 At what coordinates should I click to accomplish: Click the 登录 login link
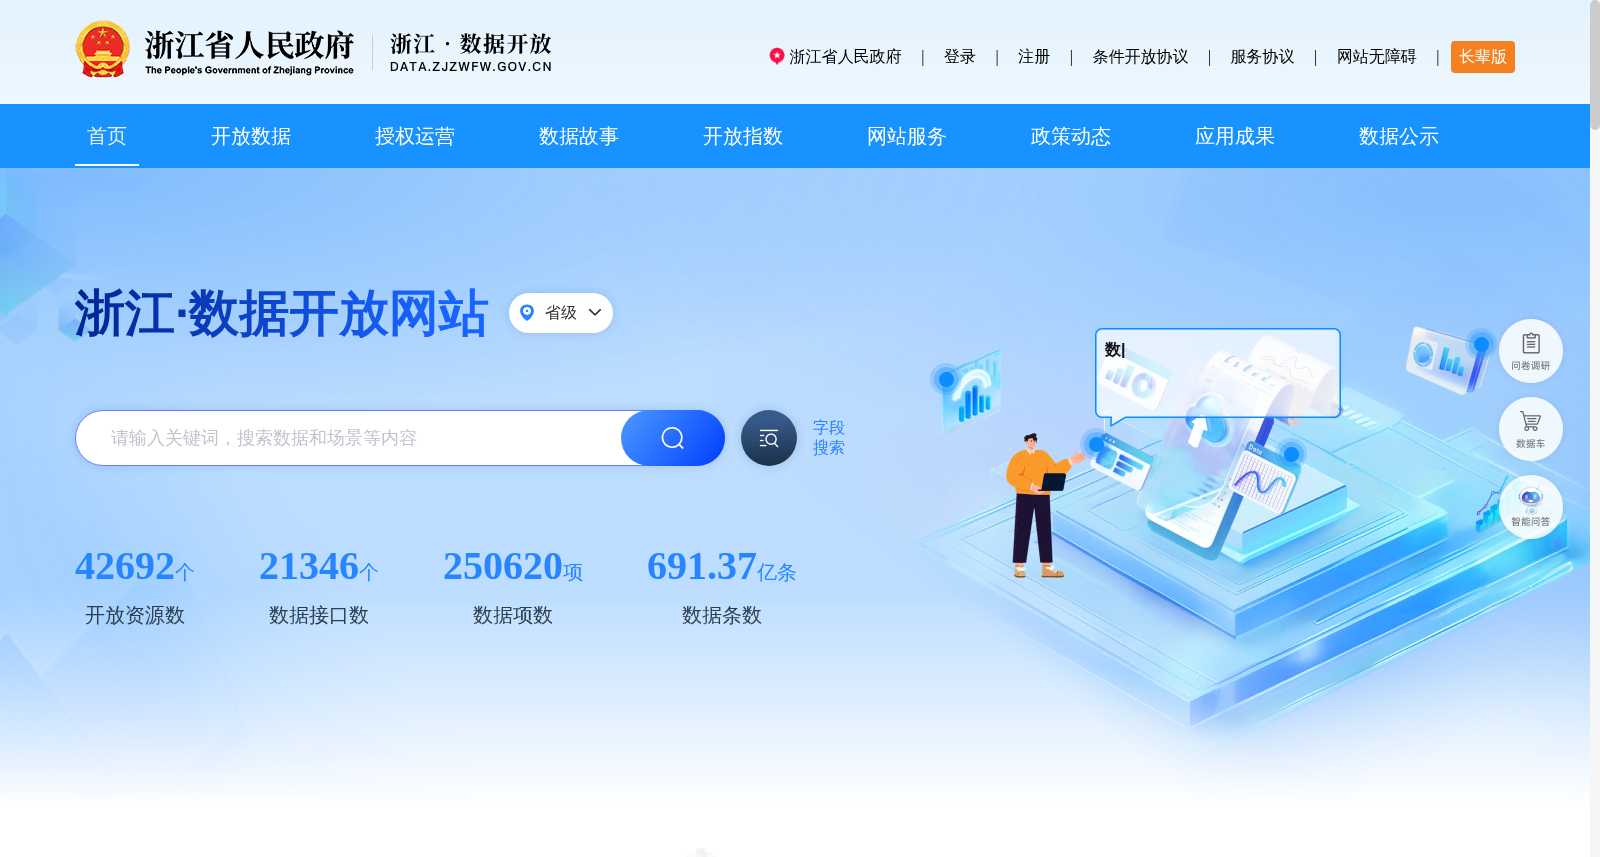960,57
